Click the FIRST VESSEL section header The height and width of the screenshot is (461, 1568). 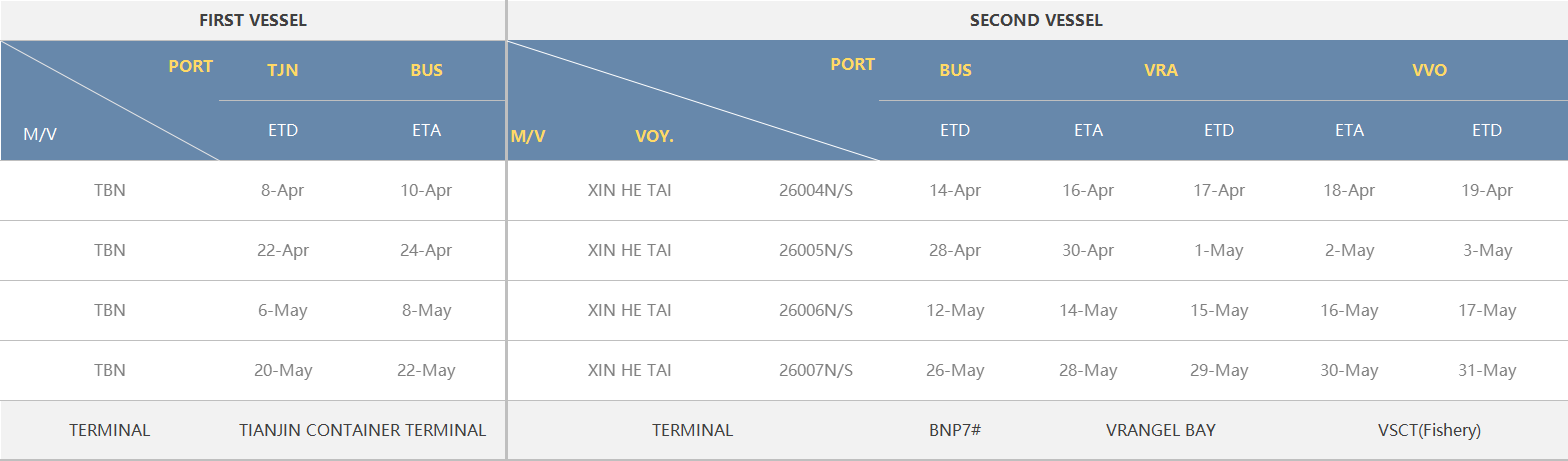252,20
